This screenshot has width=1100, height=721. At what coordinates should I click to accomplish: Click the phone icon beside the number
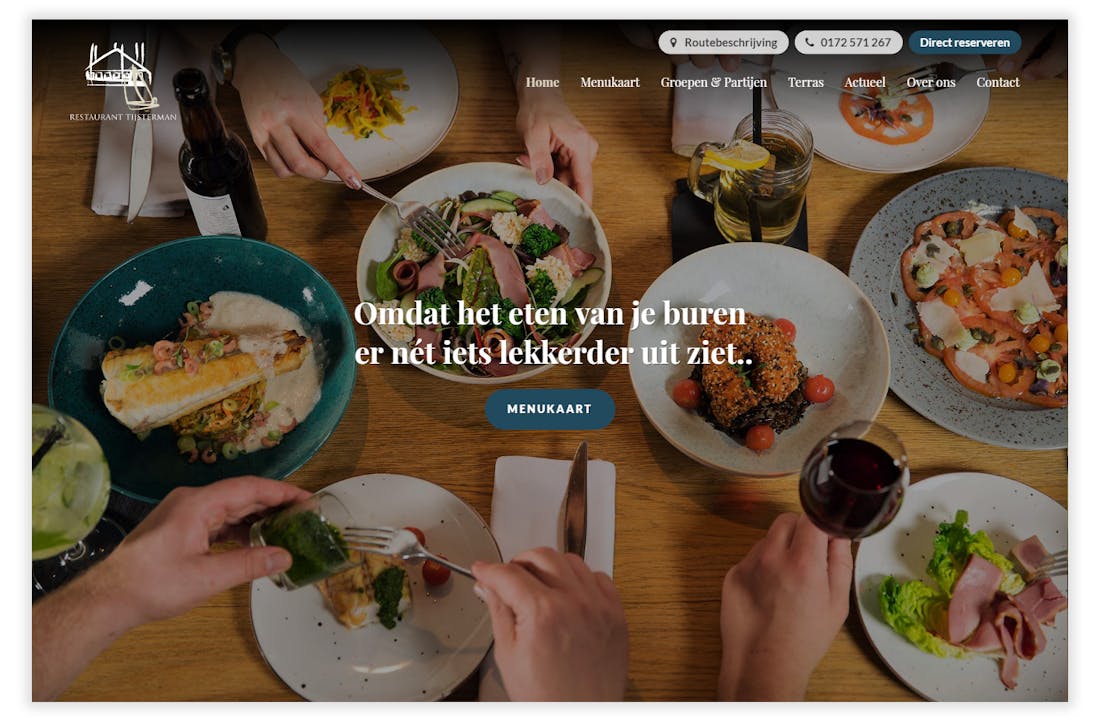810,43
